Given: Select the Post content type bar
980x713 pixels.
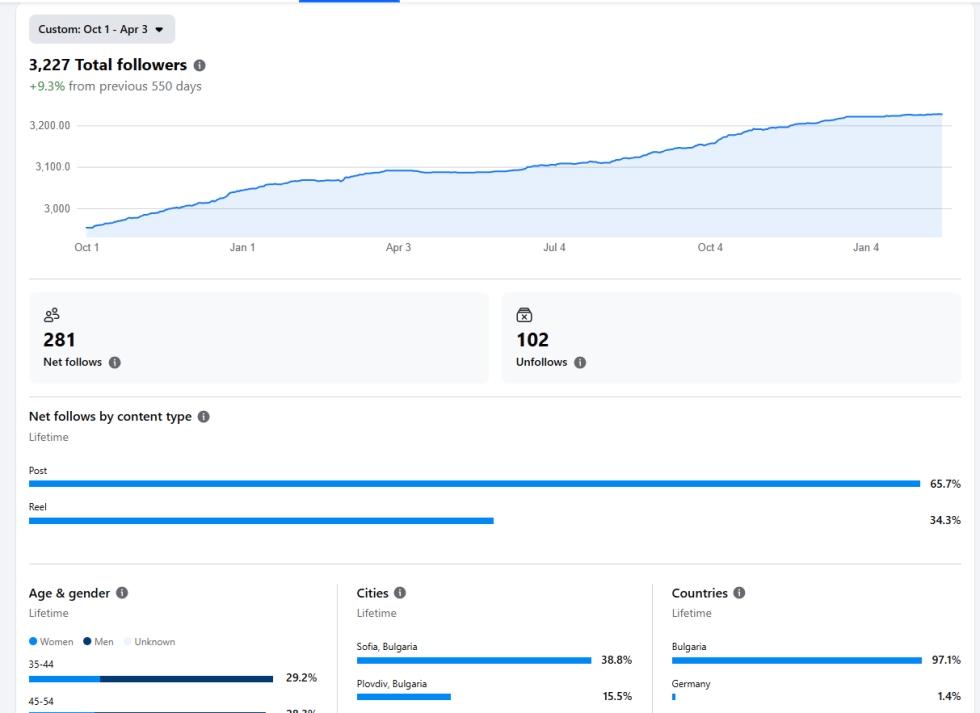Looking at the screenshot, I should pos(474,484).
